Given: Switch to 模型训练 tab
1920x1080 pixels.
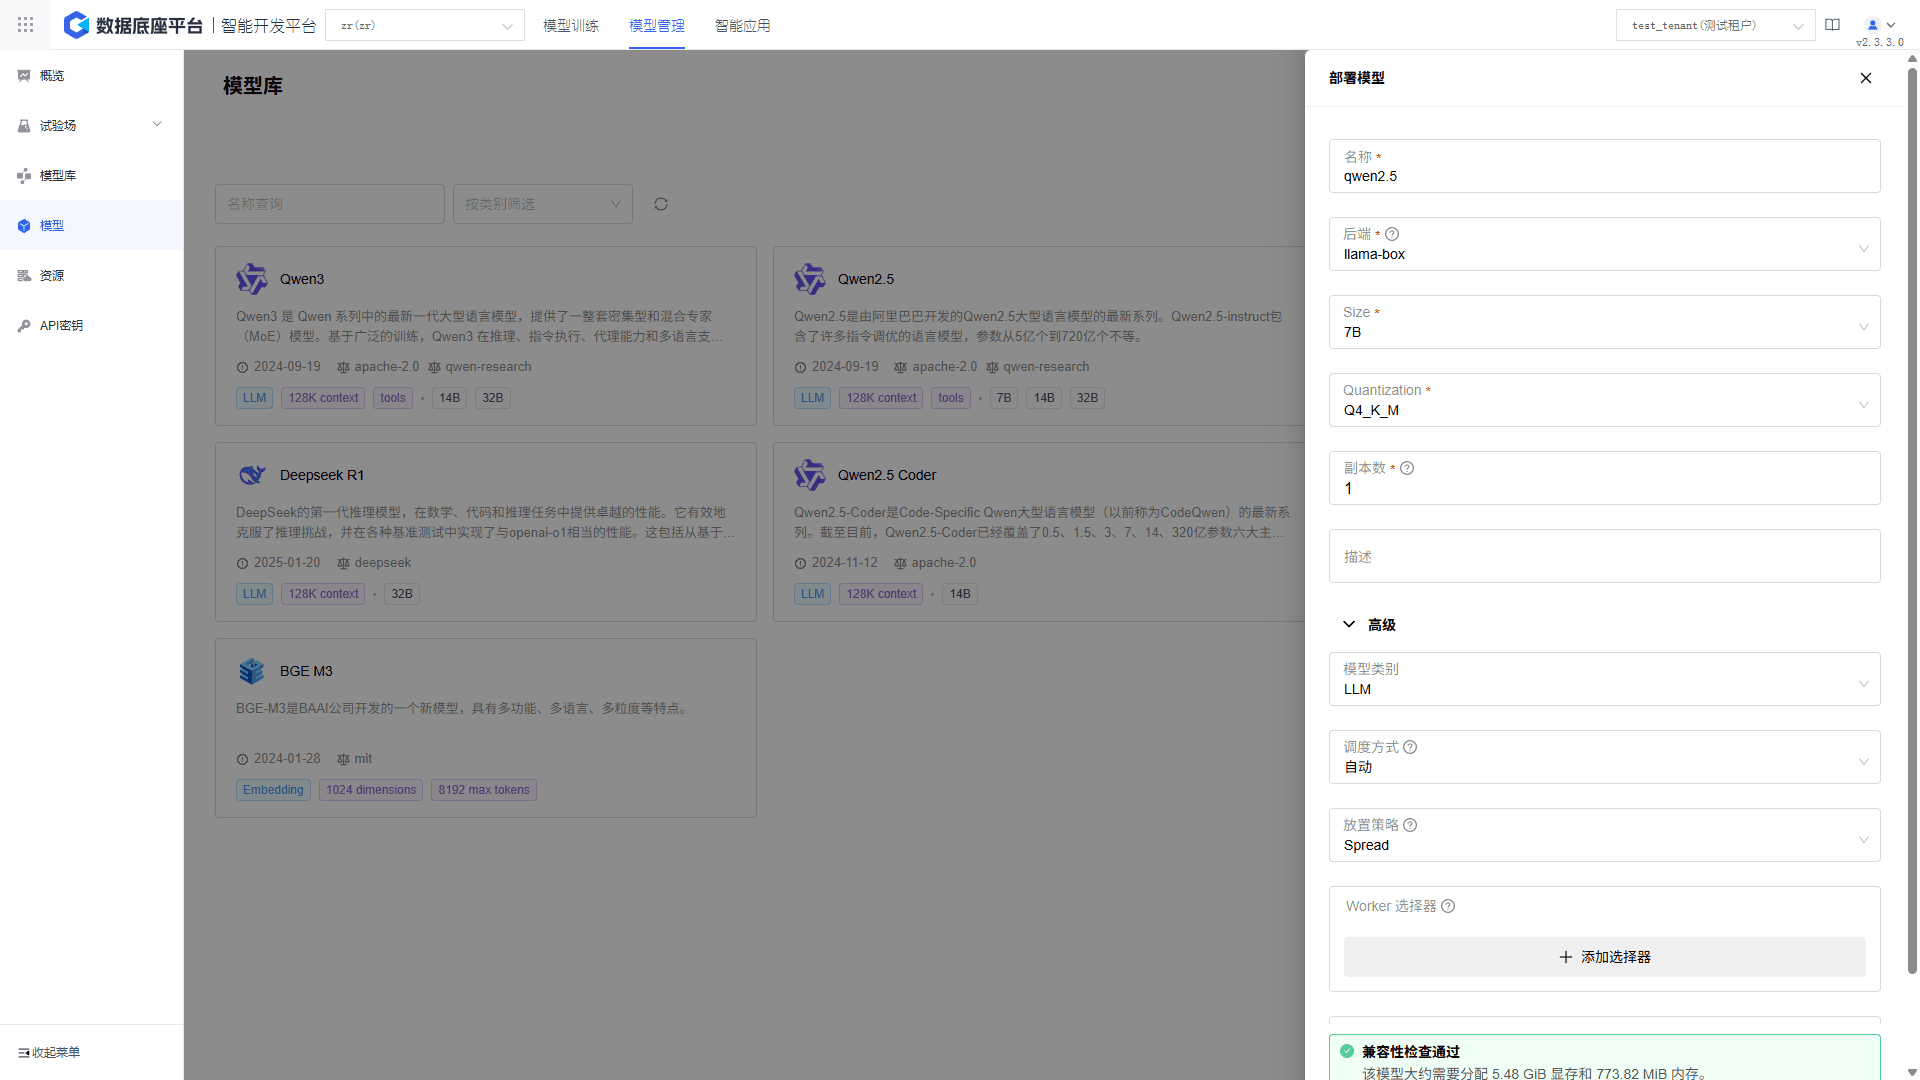Looking at the screenshot, I should tap(570, 26).
